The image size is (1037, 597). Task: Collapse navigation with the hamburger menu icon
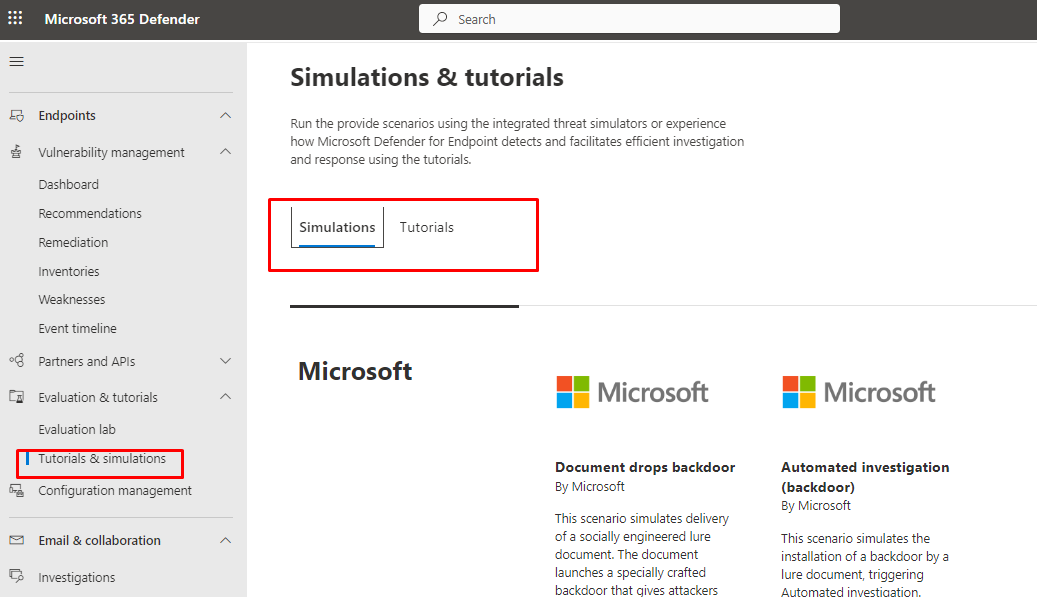16,62
